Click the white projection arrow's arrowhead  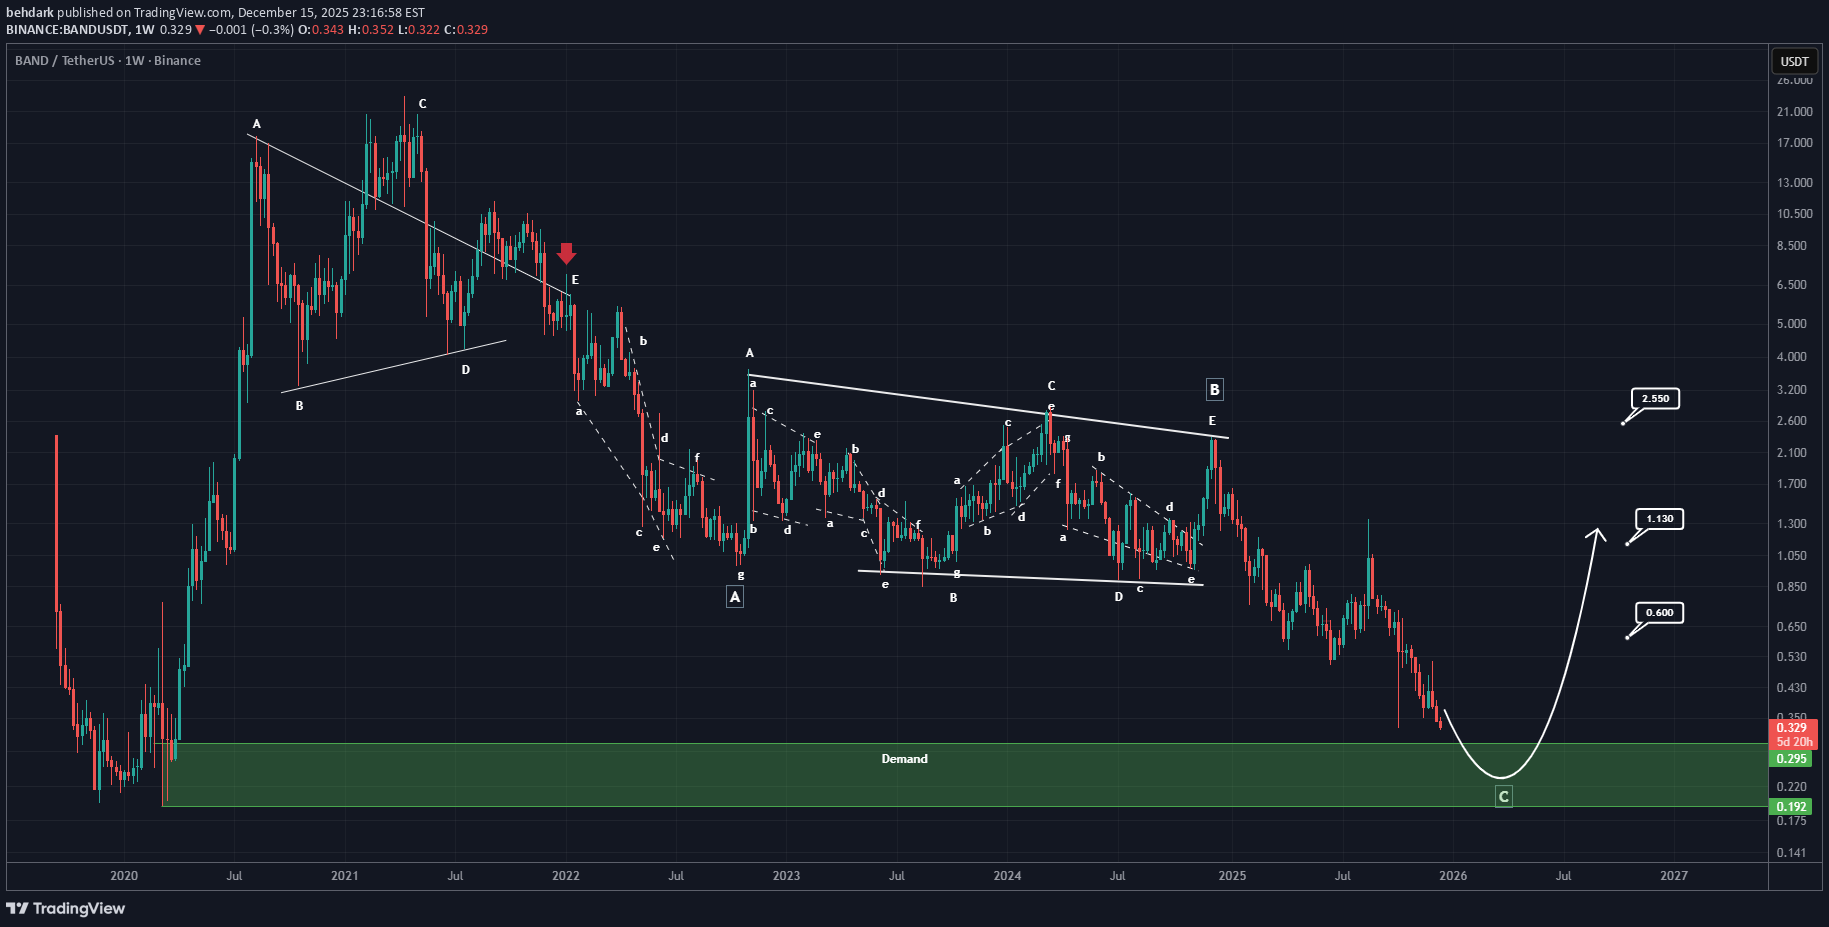(1597, 533)
